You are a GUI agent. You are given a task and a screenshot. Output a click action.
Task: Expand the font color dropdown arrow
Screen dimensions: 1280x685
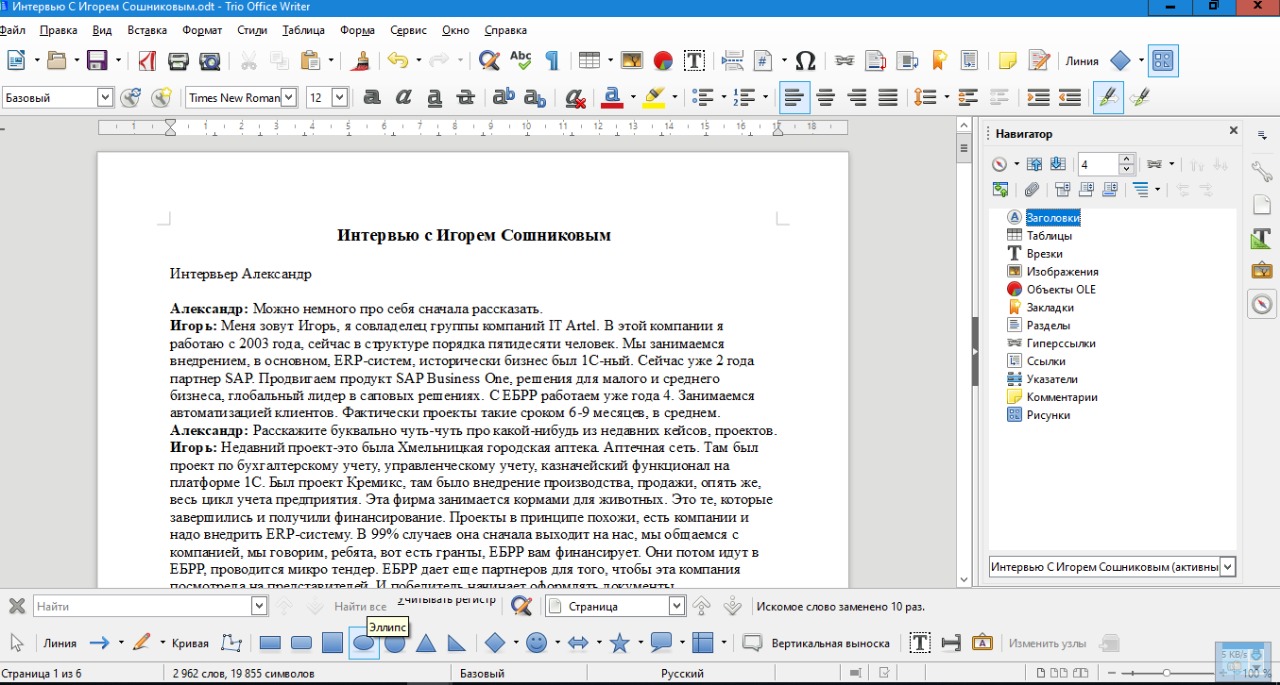click(x=633, y=98)
